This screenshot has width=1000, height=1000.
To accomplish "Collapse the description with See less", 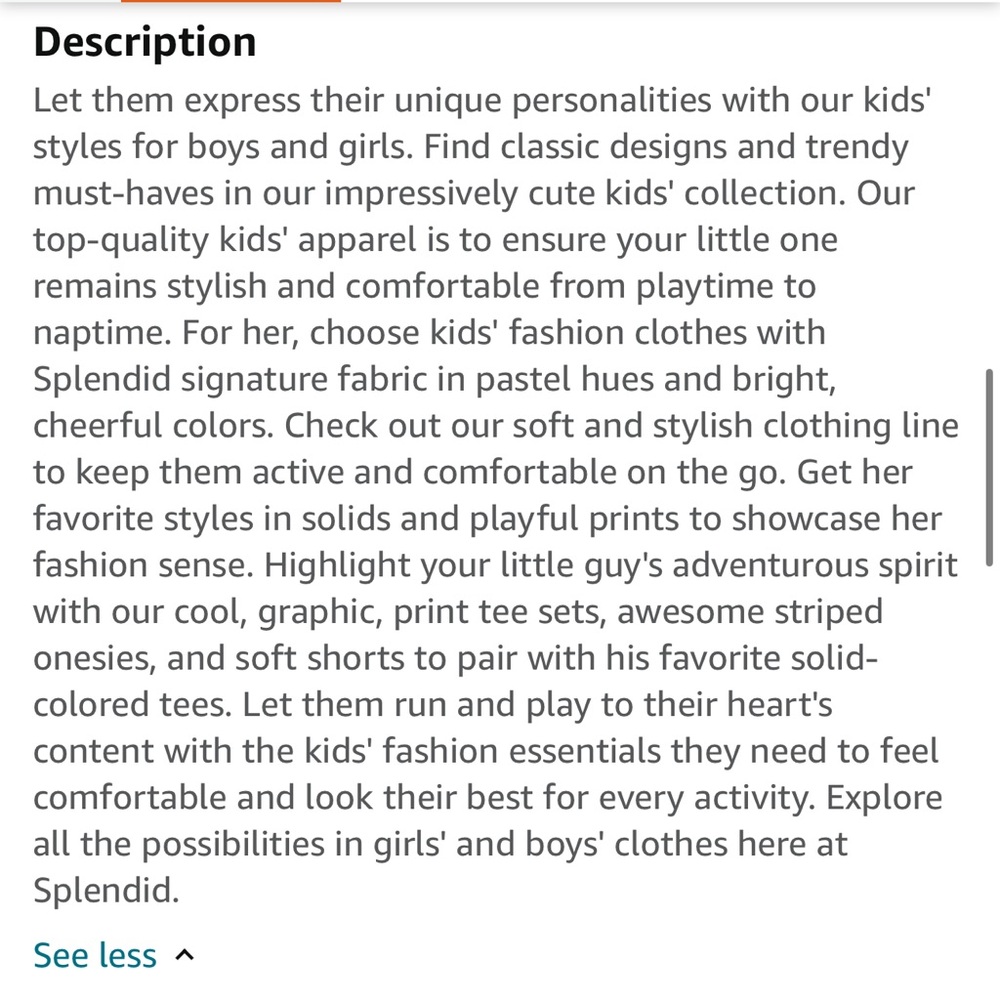I will click(94, 955).
